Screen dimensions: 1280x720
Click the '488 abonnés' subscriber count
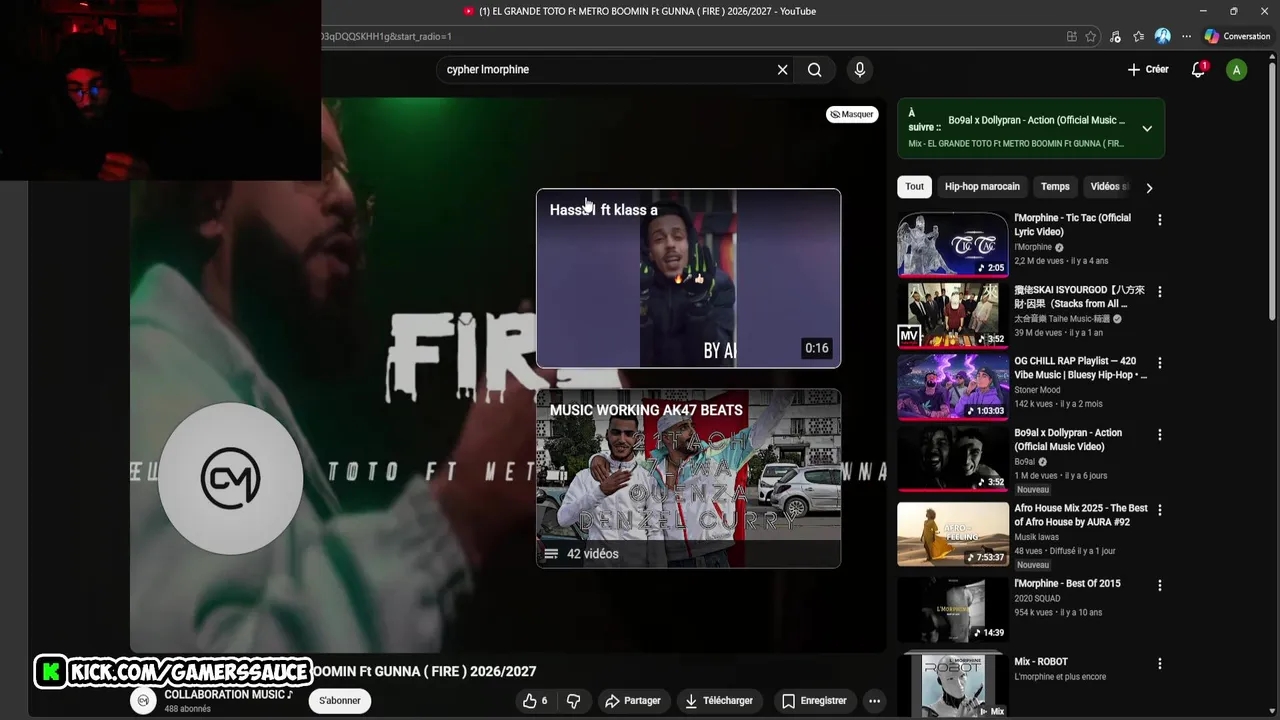coord(187,709)
